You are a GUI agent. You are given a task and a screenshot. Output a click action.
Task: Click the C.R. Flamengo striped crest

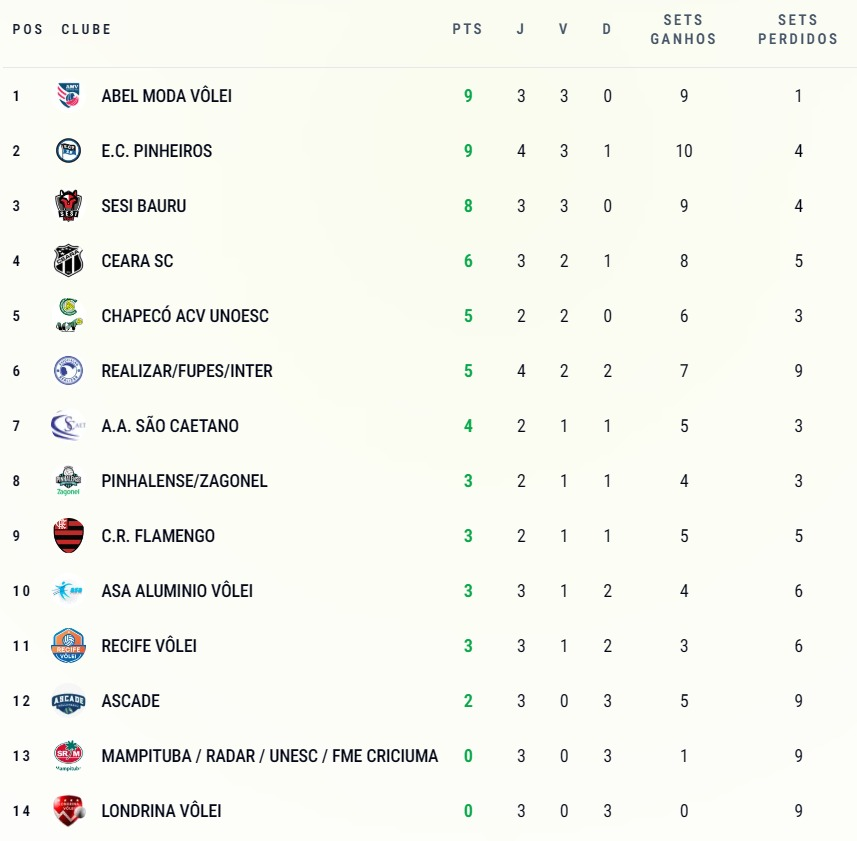[x=68, y=536]
